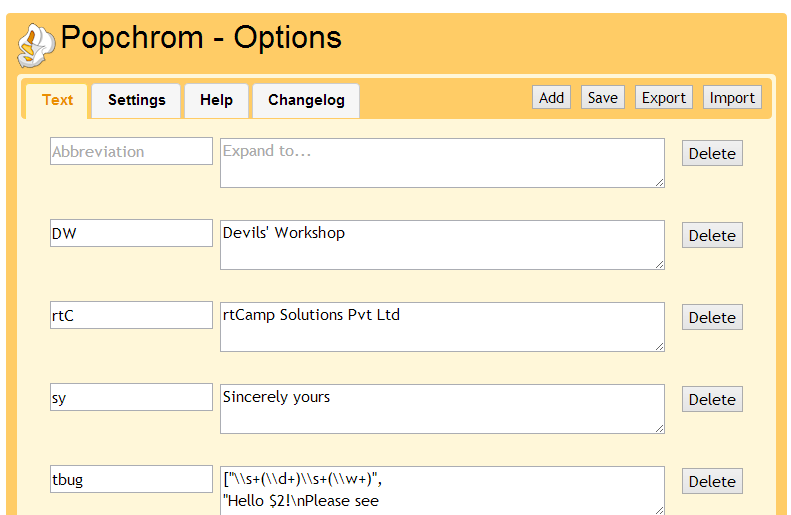Edit the rtC abbreviation field
791x515 pixels.
(x=131, y=315)
